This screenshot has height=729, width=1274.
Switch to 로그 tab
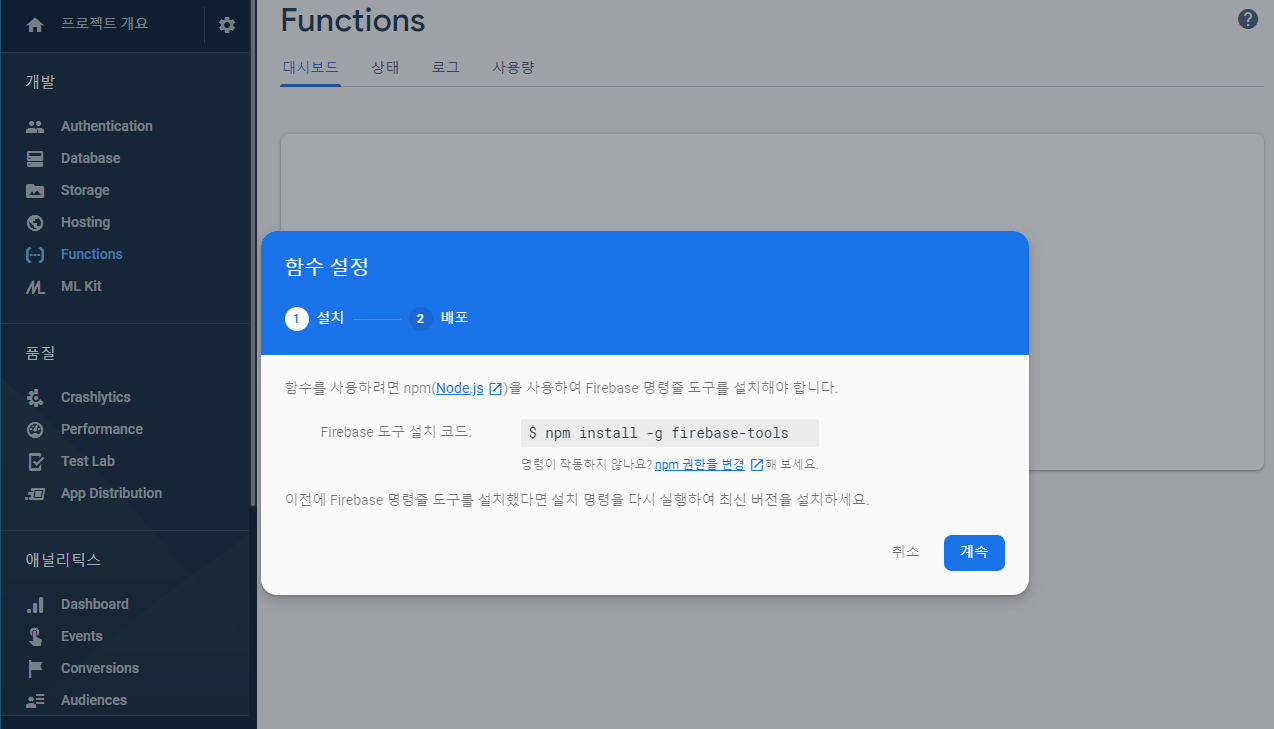(446, 68)
